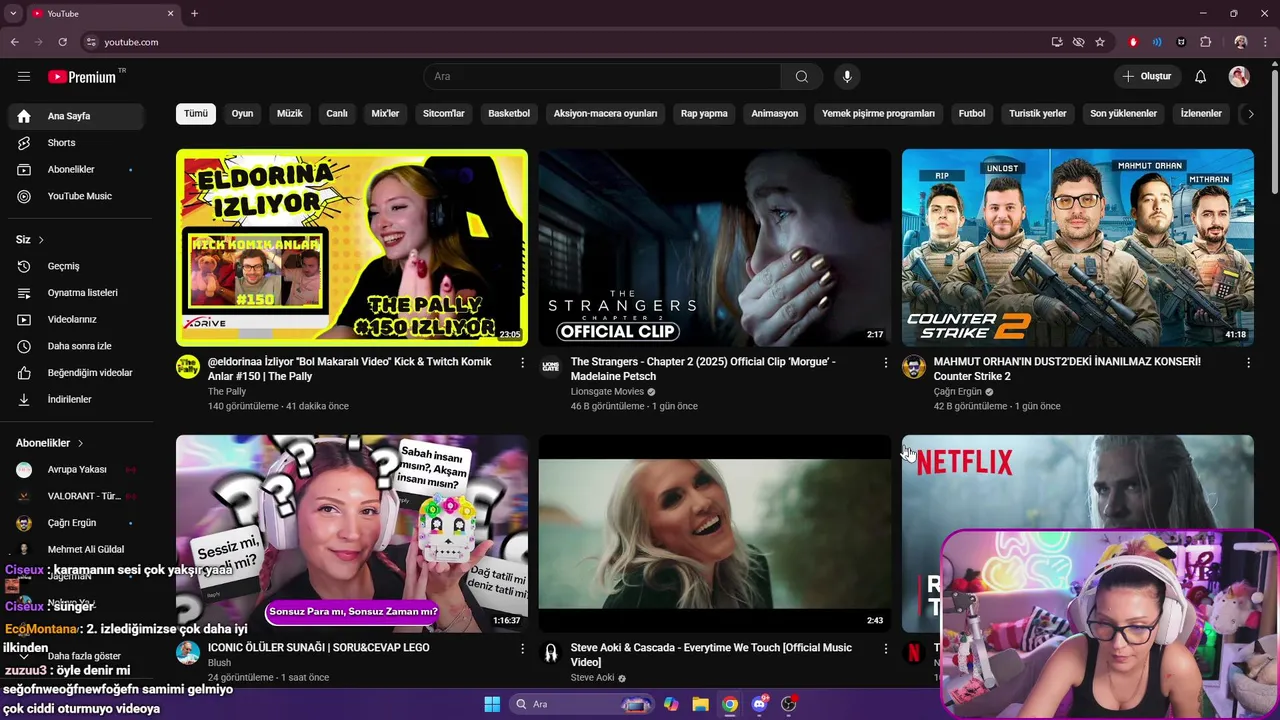Open MAHMUT ORHAN'IN DUST2 video title
This screenshot has width=1280, height=720.
1067,369
